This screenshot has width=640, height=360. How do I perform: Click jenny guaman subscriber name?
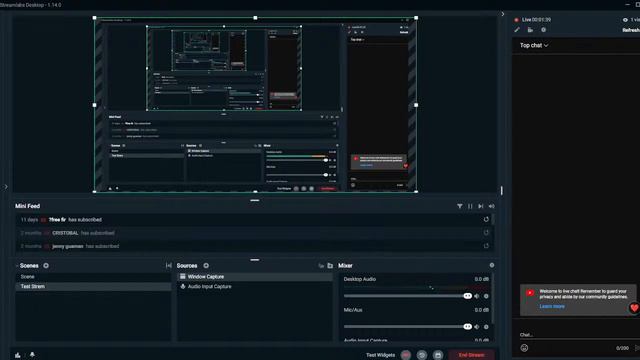click(x=68, y=246)
